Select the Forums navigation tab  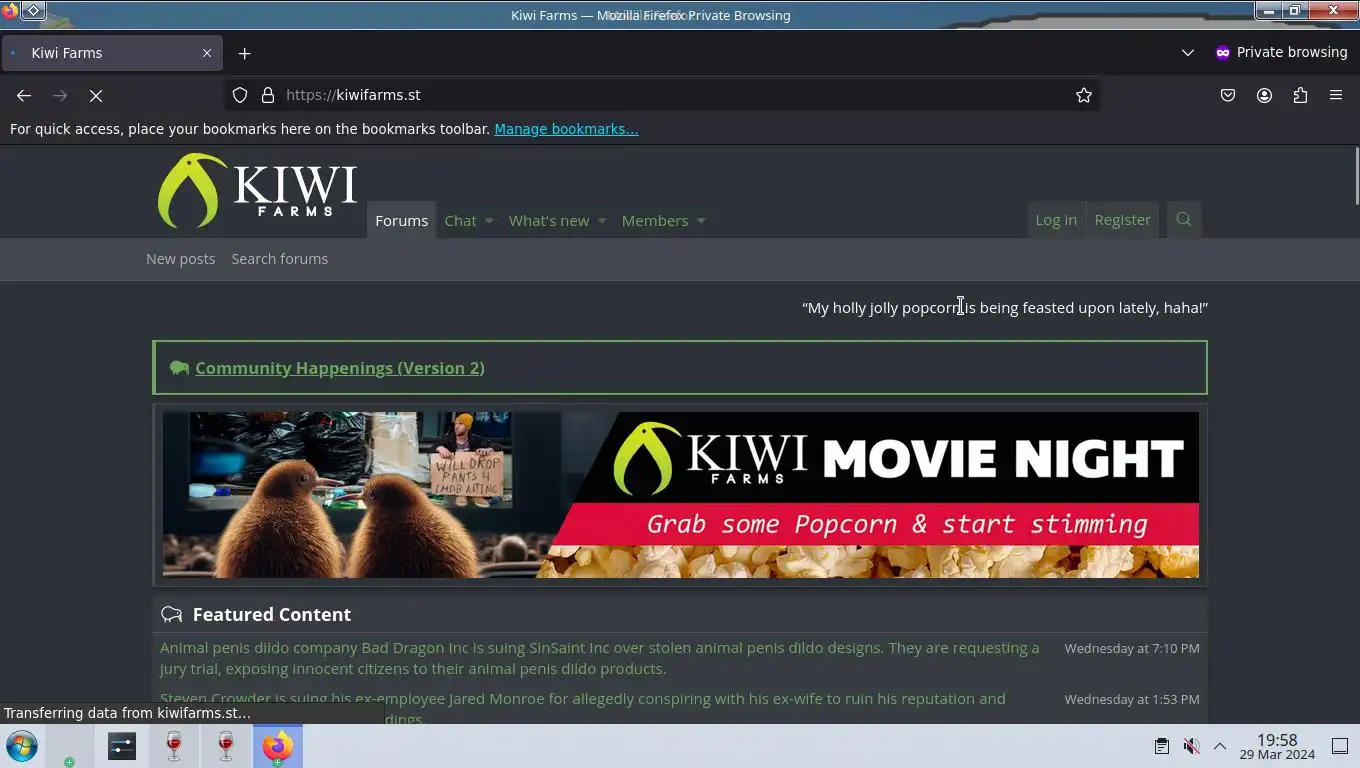(402, 221)
